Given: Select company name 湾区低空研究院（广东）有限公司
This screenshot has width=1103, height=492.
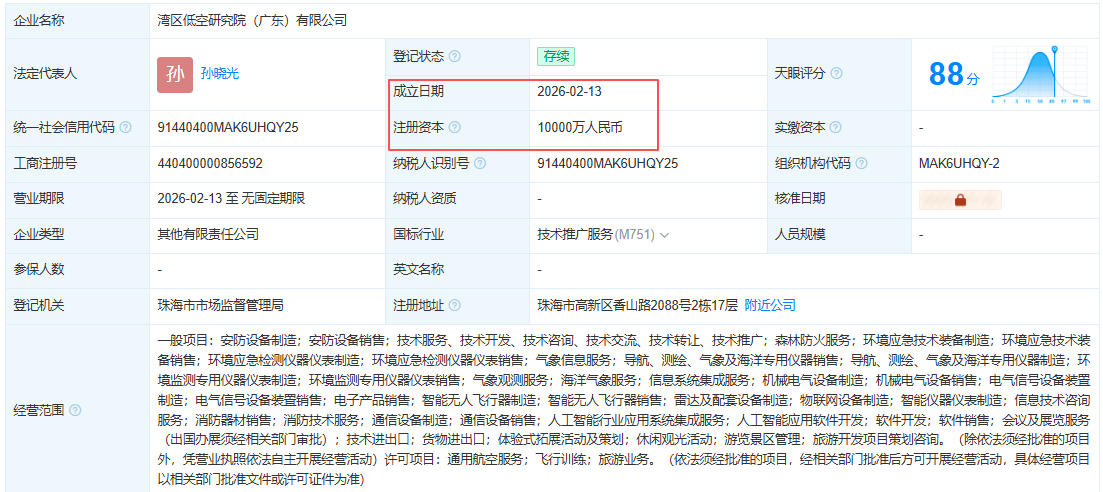Looking at the screenshot, I should pos(252,20).
